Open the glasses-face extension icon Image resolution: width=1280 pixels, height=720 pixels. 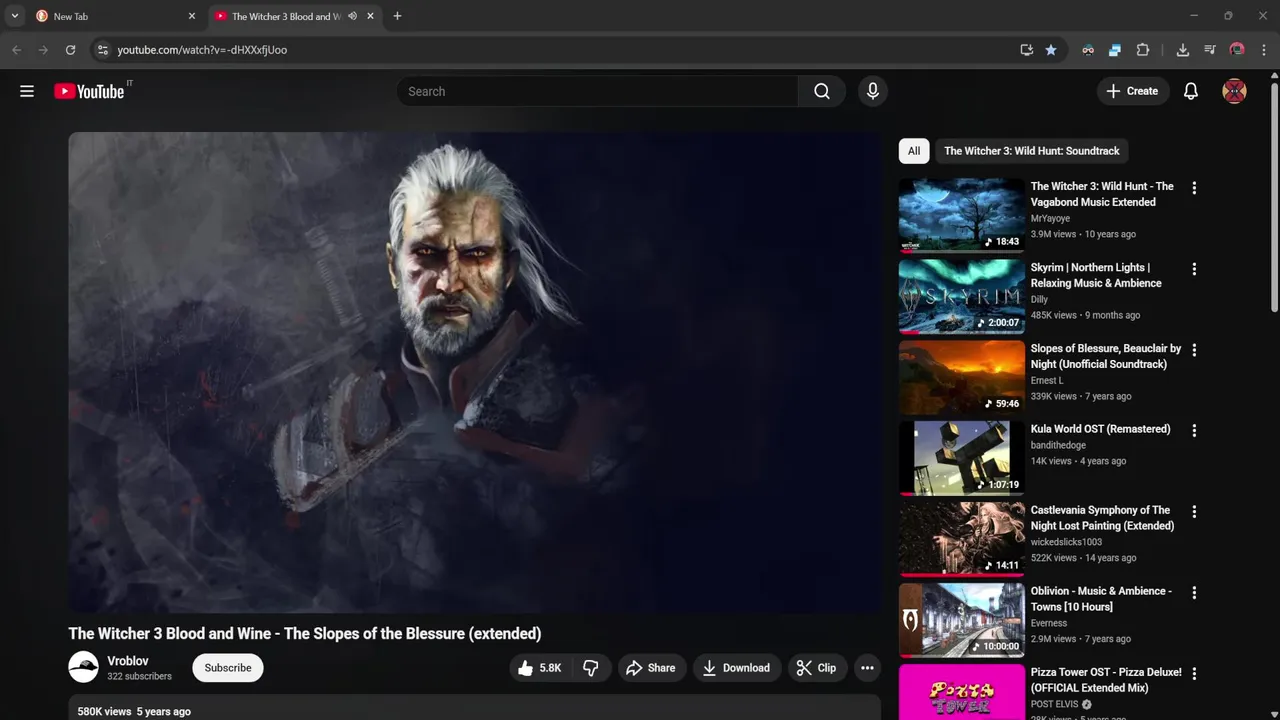1088,50
